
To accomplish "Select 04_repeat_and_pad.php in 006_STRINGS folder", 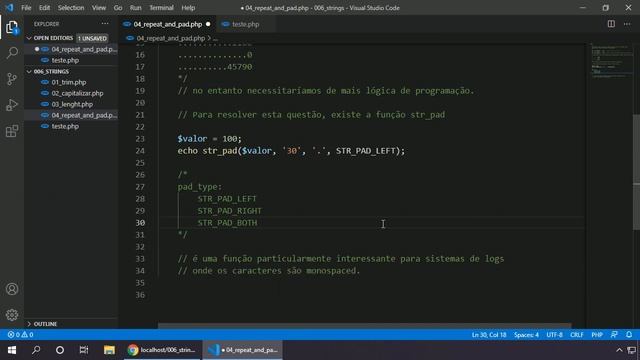I will click(71, 115).
